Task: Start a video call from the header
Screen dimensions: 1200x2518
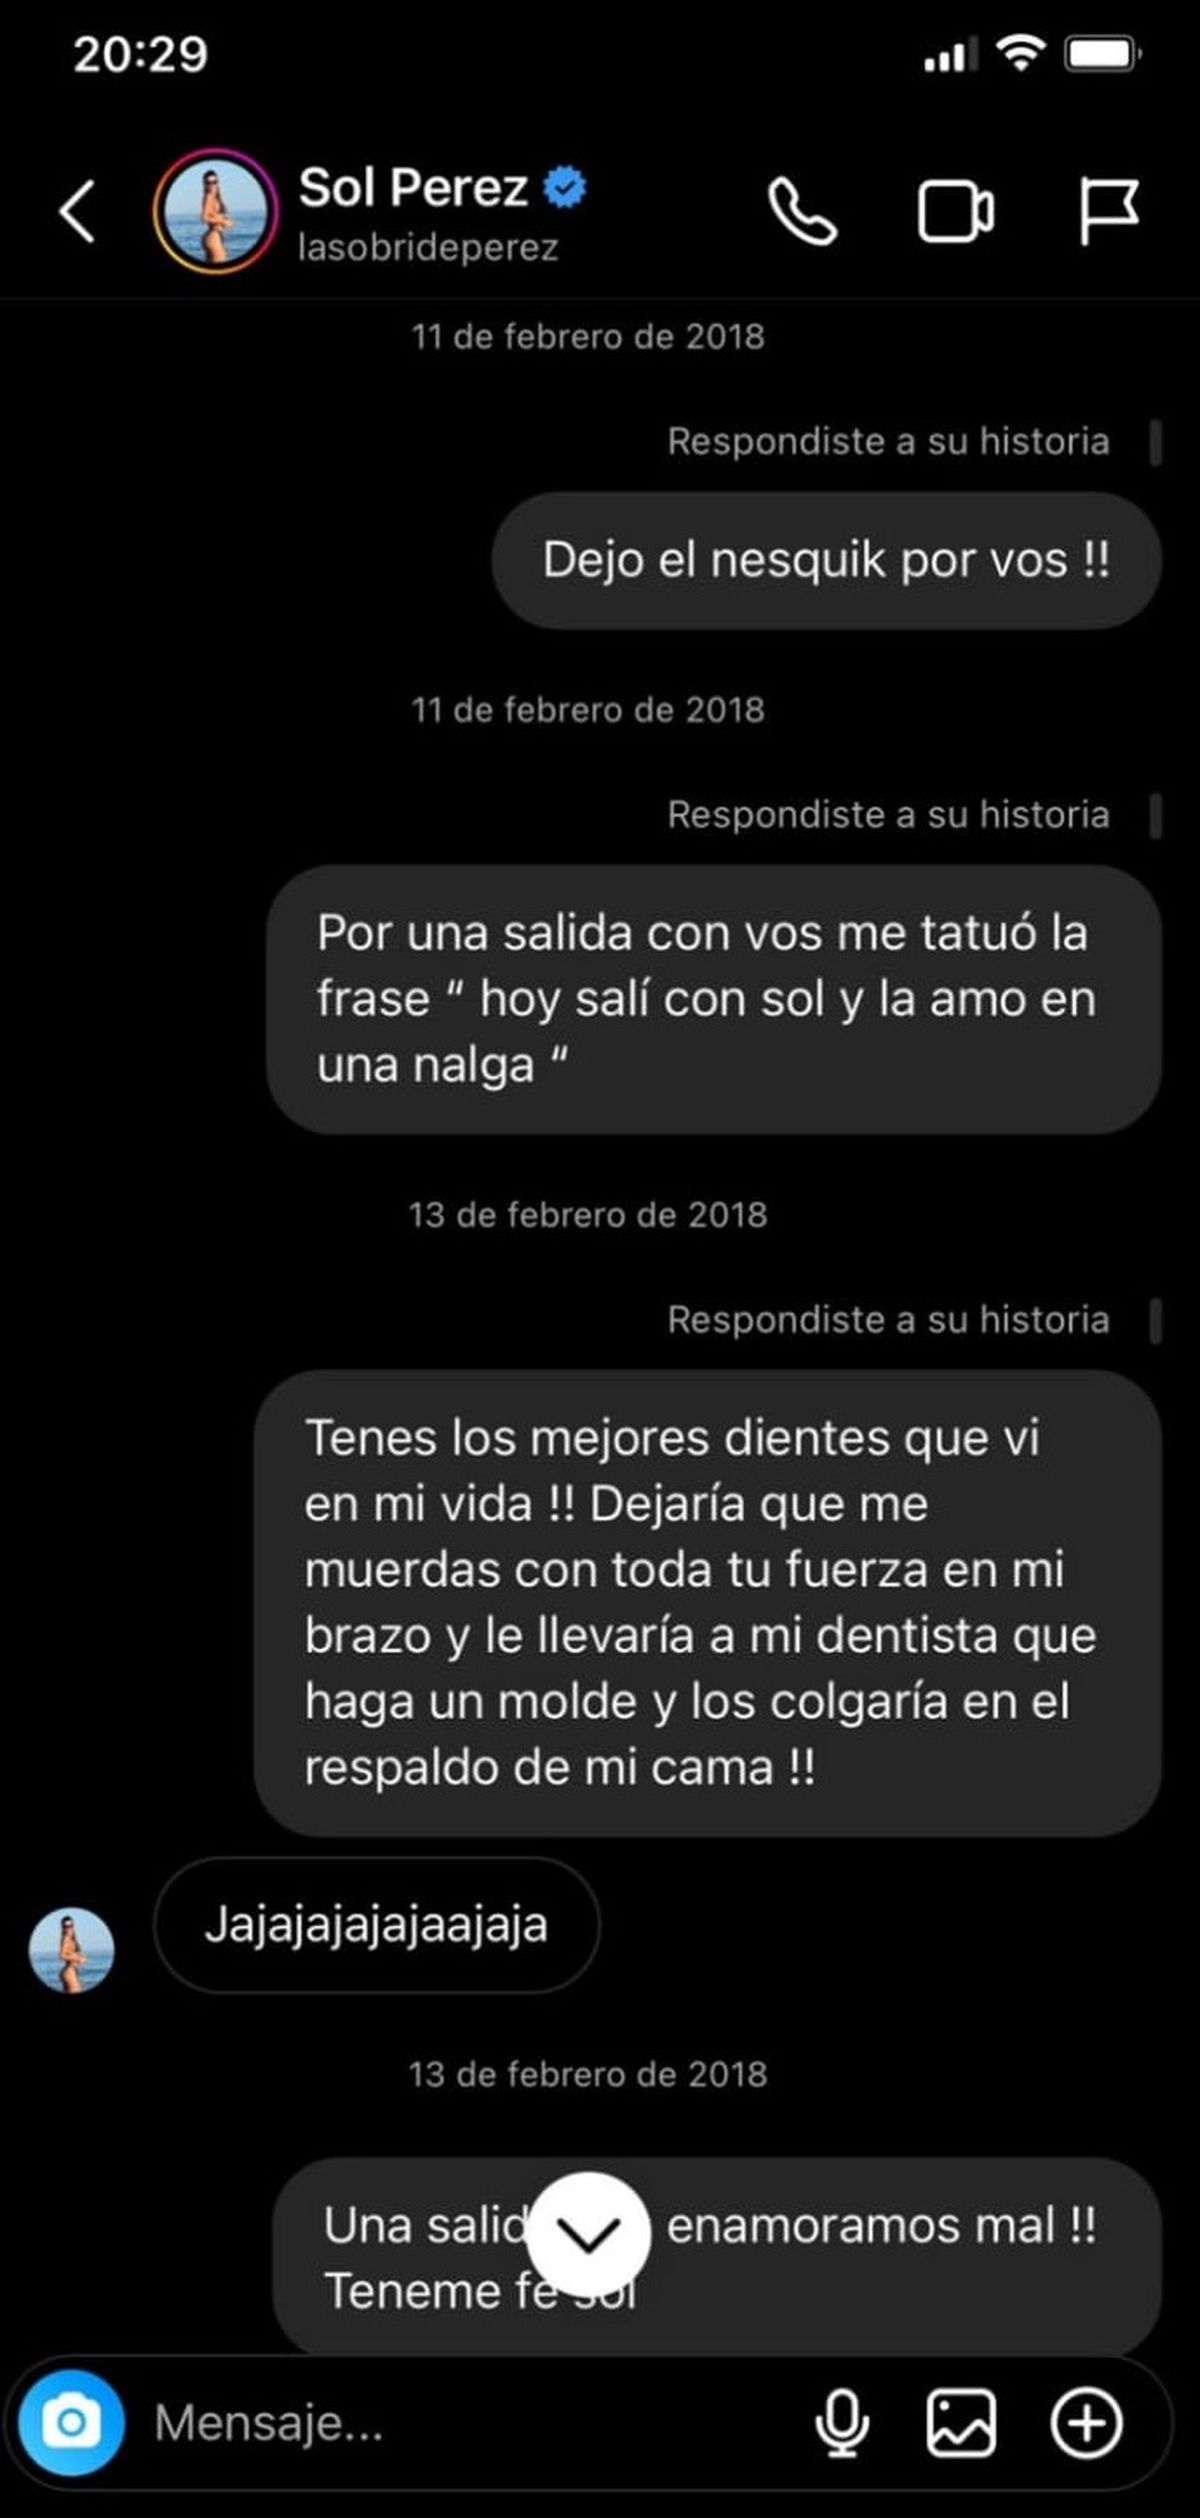Action: point(956,212)
